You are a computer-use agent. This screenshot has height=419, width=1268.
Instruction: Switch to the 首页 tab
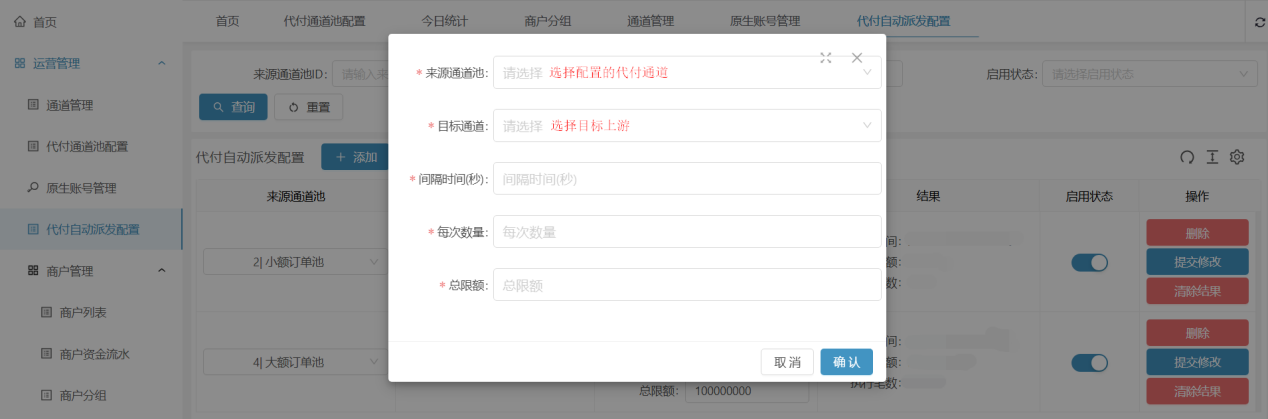(227, 21)
